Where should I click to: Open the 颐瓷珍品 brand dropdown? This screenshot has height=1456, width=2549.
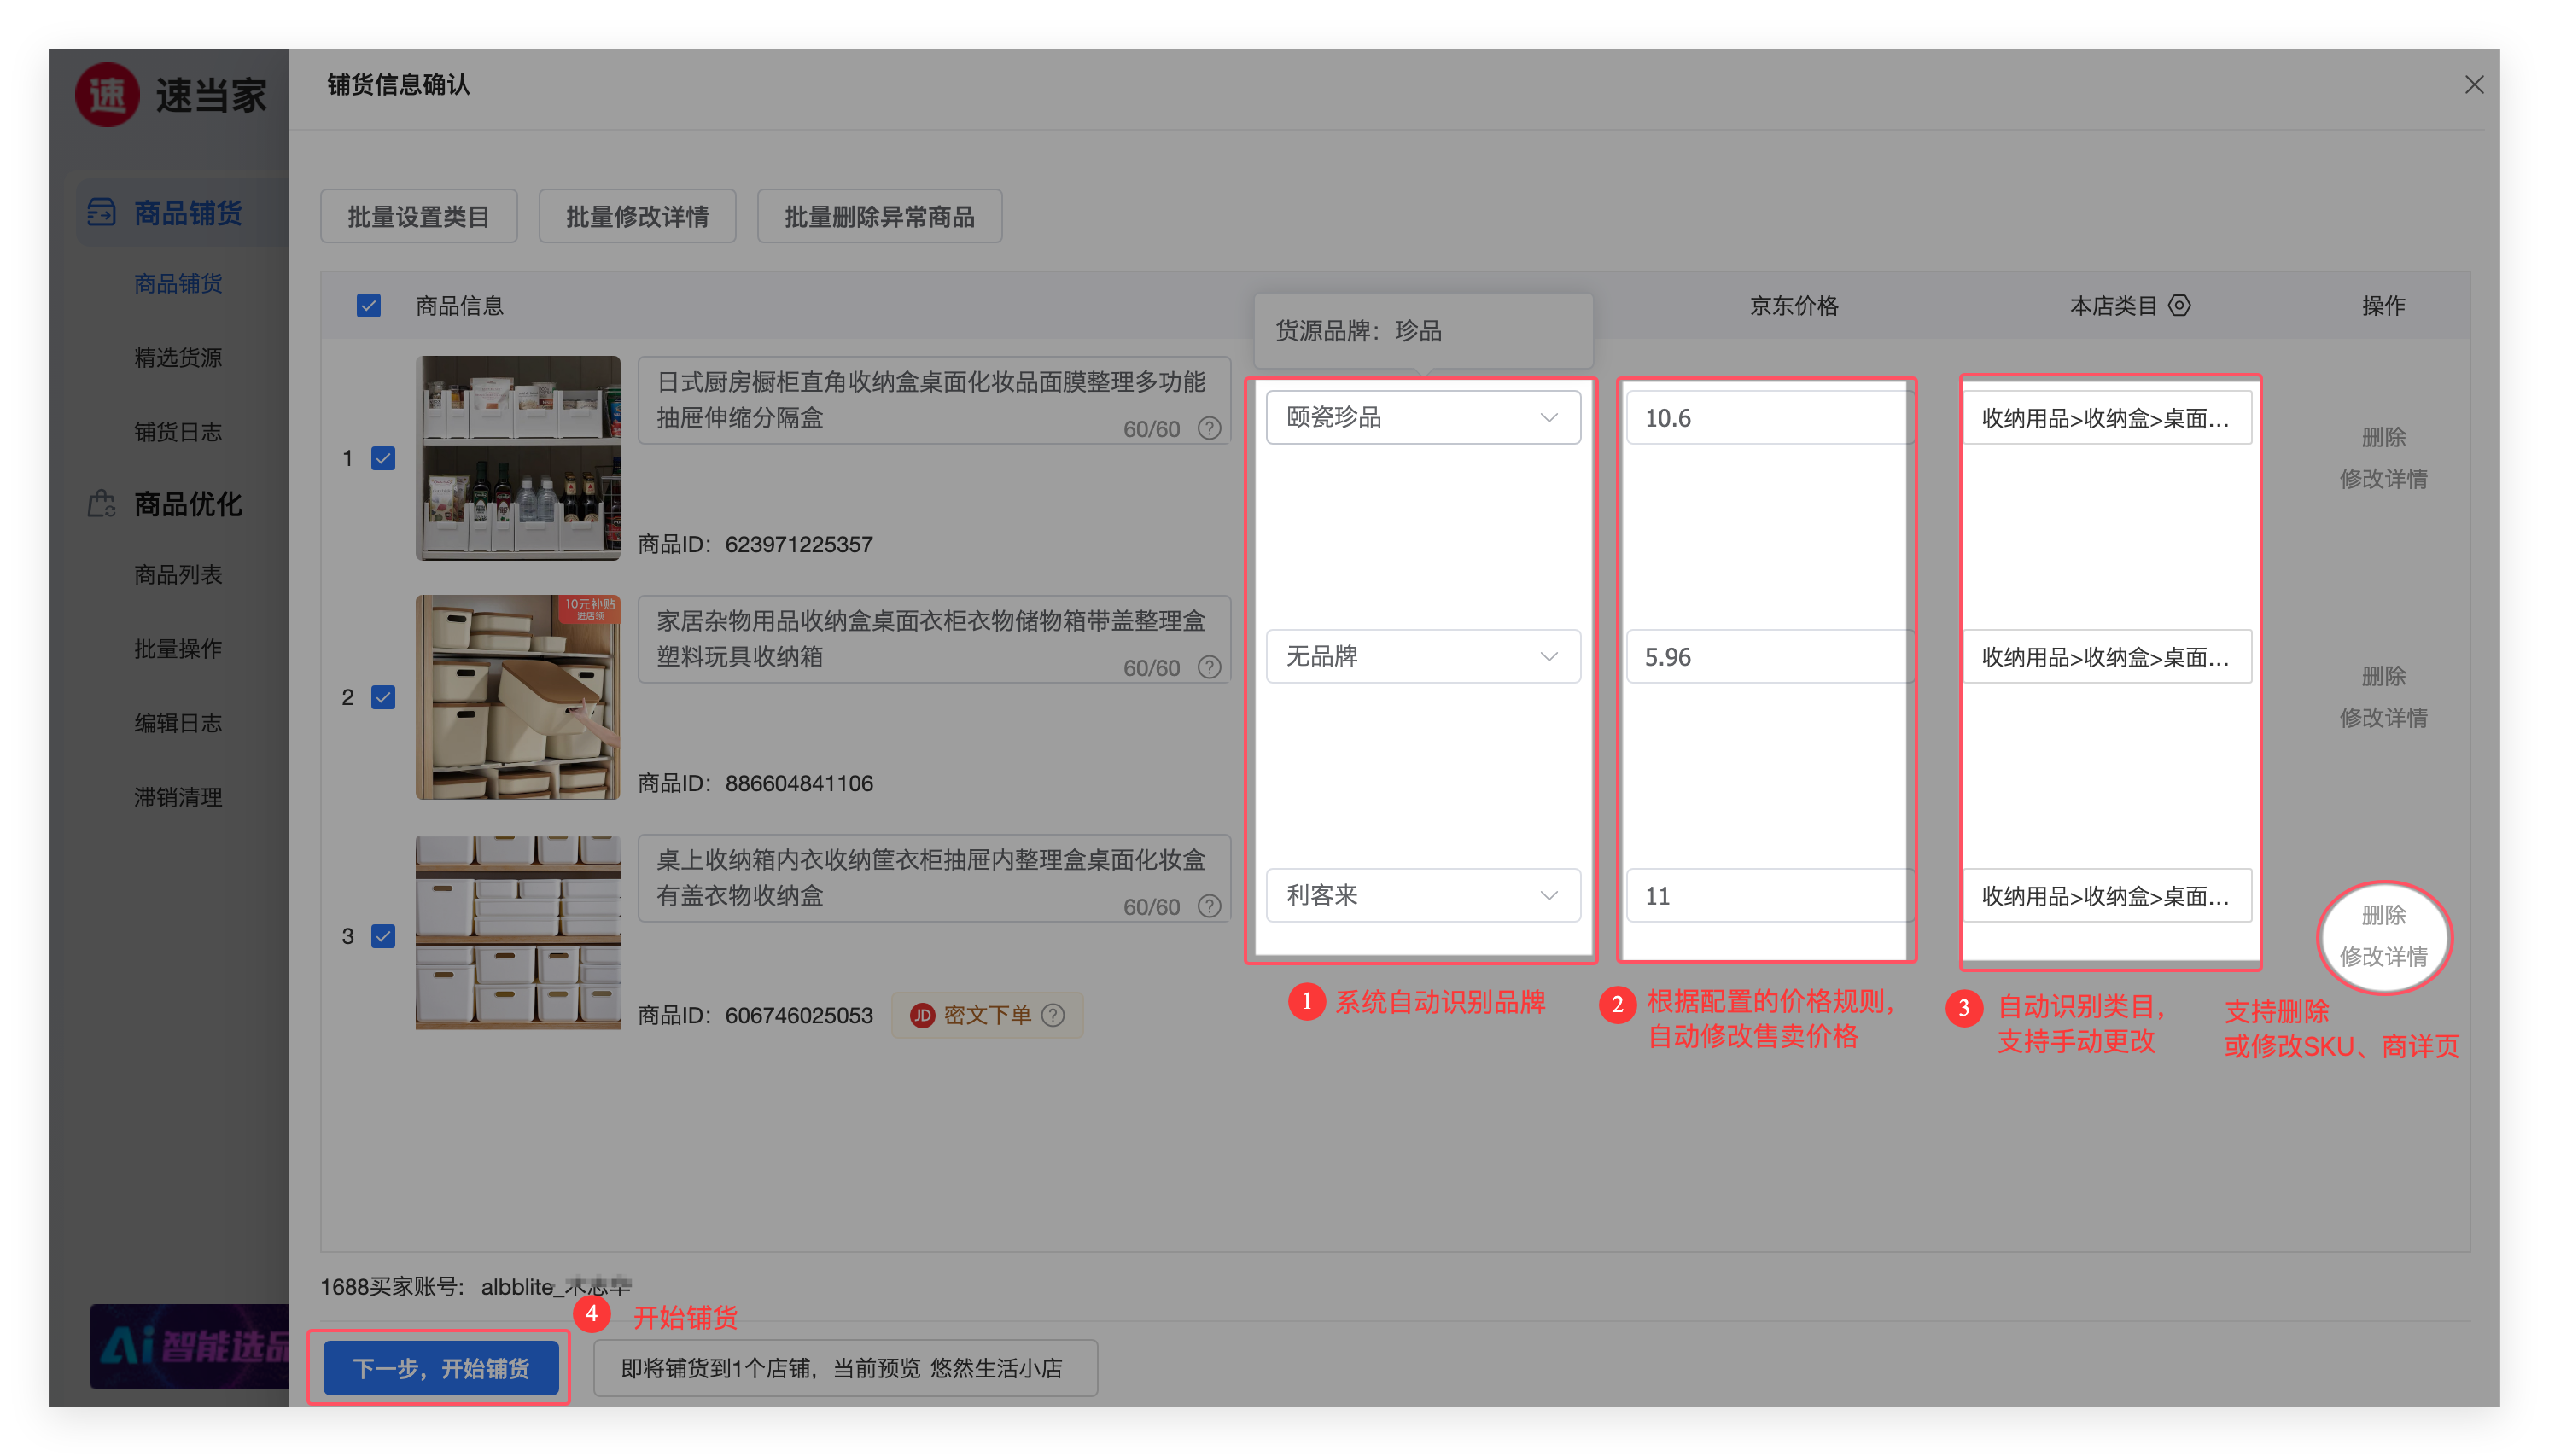click(x=1422, y=417)
